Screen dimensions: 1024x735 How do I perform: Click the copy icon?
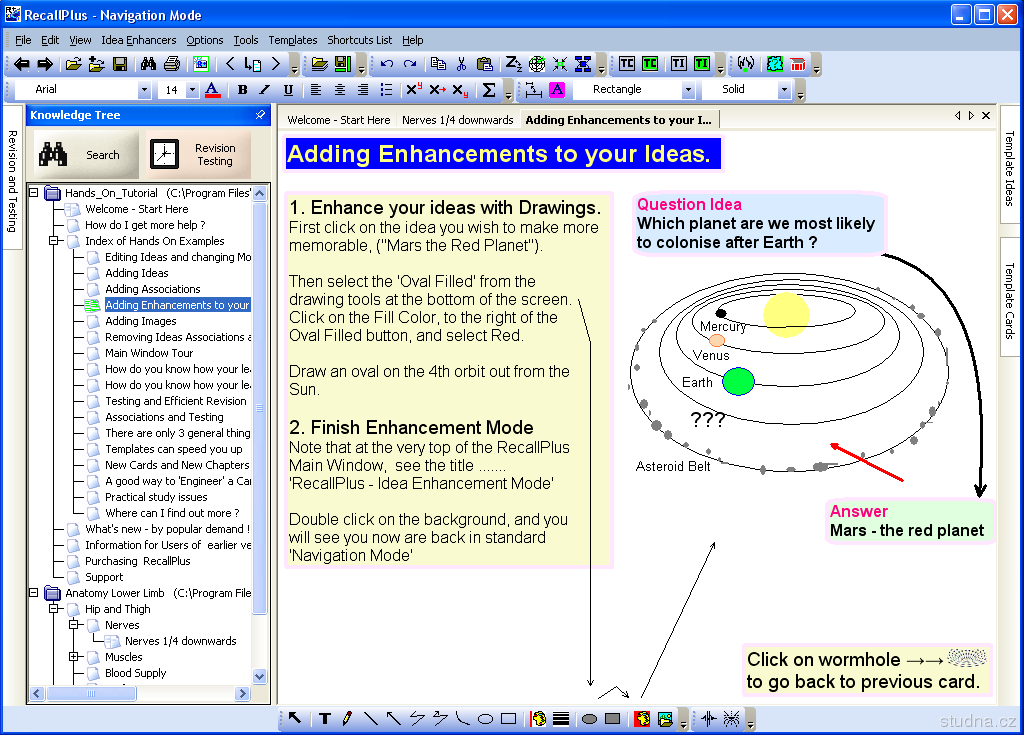(x=438, y=64)
